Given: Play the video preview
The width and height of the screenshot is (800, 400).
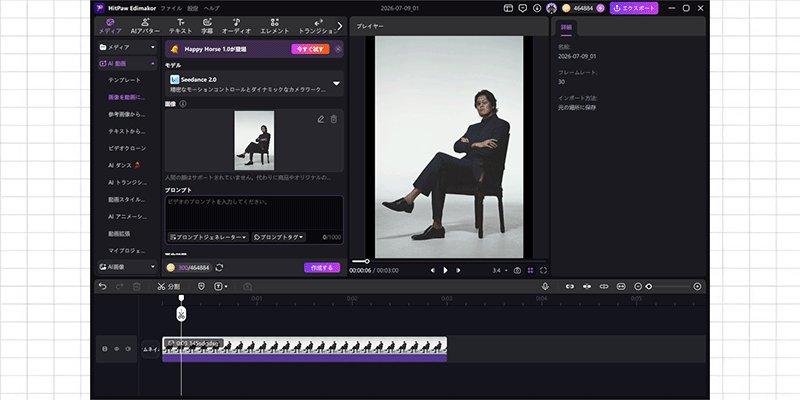Looking at the screenshot, I should (x=445, y=270).
